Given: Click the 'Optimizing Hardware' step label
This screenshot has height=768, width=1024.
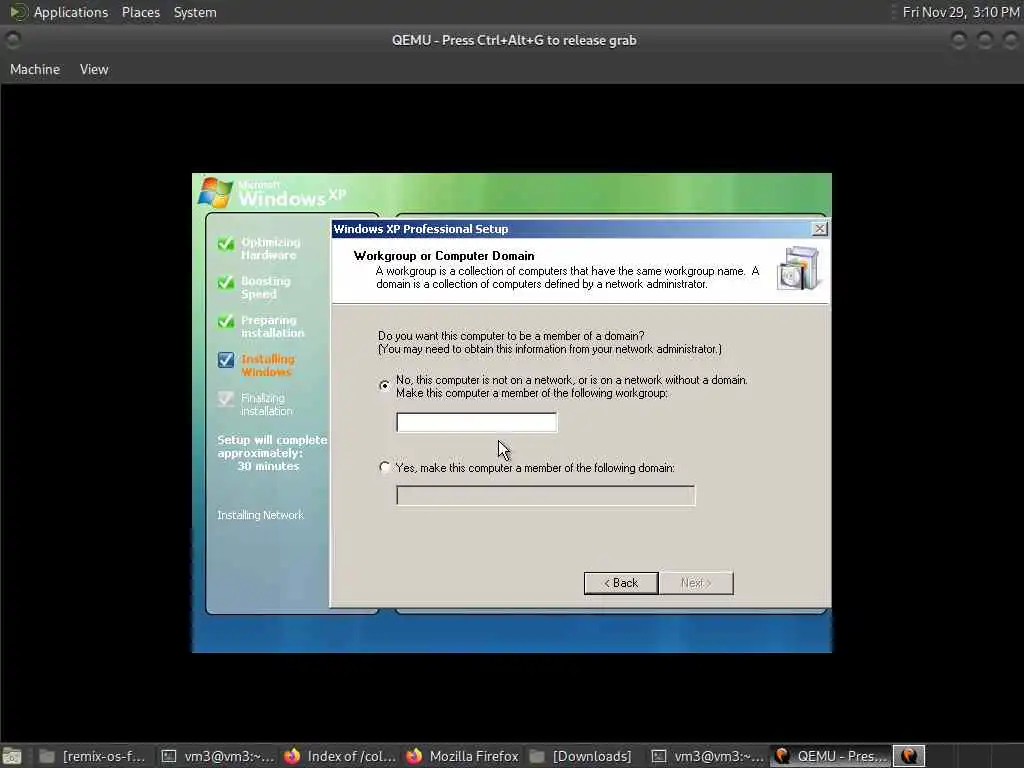Looking at the screenshot, I should [270, 248].
